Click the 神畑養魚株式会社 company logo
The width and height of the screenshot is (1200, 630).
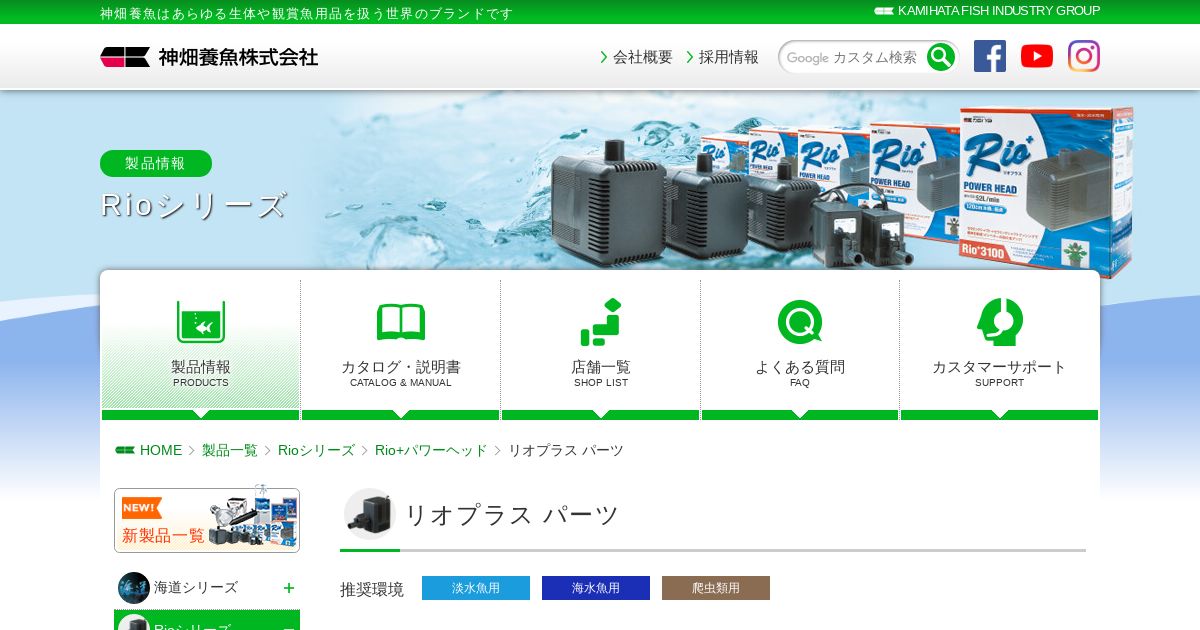click(209, 57)
